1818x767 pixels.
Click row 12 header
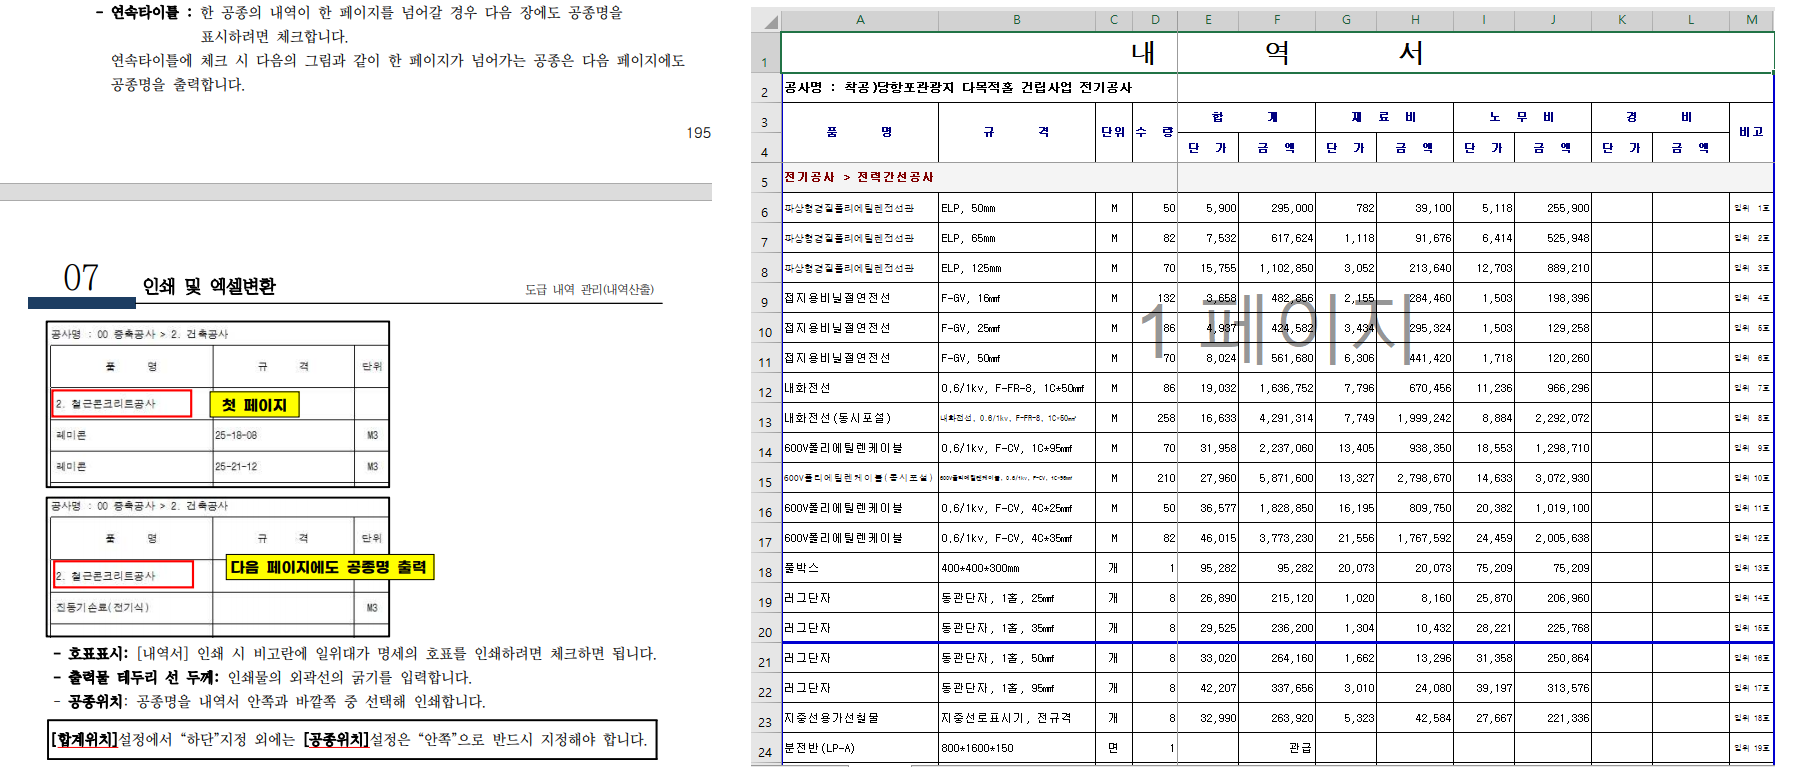[x=765, y=392]
